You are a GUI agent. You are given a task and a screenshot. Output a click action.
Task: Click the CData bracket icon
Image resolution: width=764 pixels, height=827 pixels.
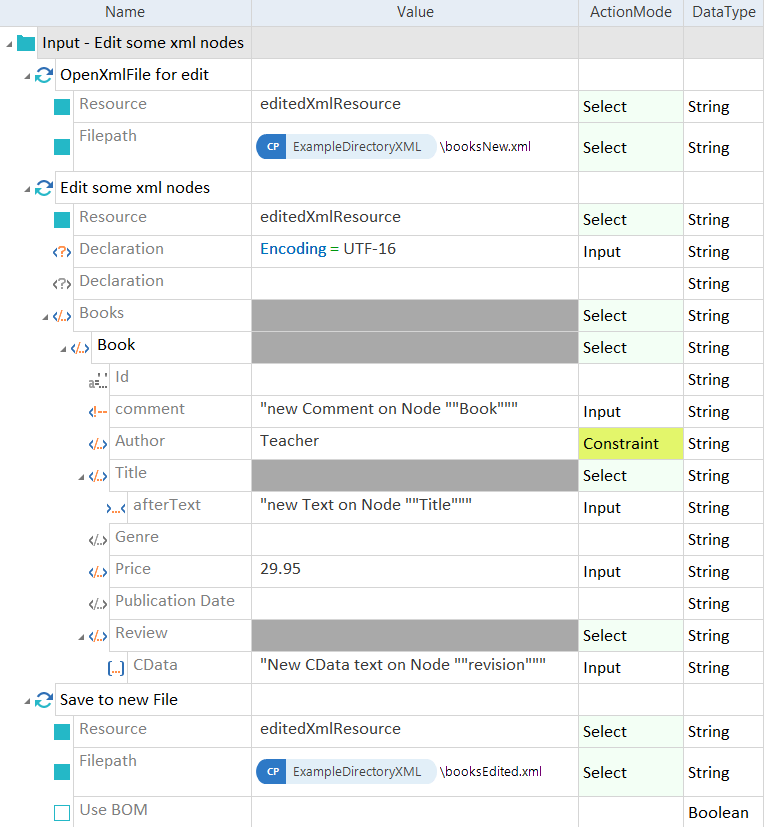[115, 667]
